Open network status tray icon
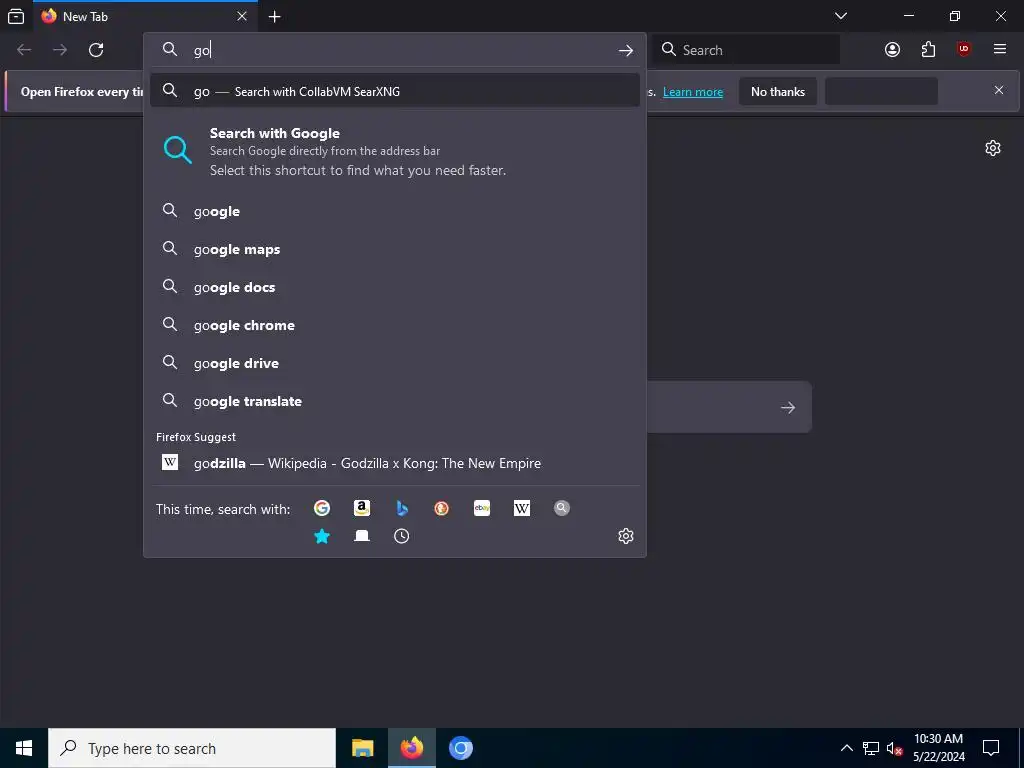This screenshot has height=768, width=1024. [x=871, y=748]
